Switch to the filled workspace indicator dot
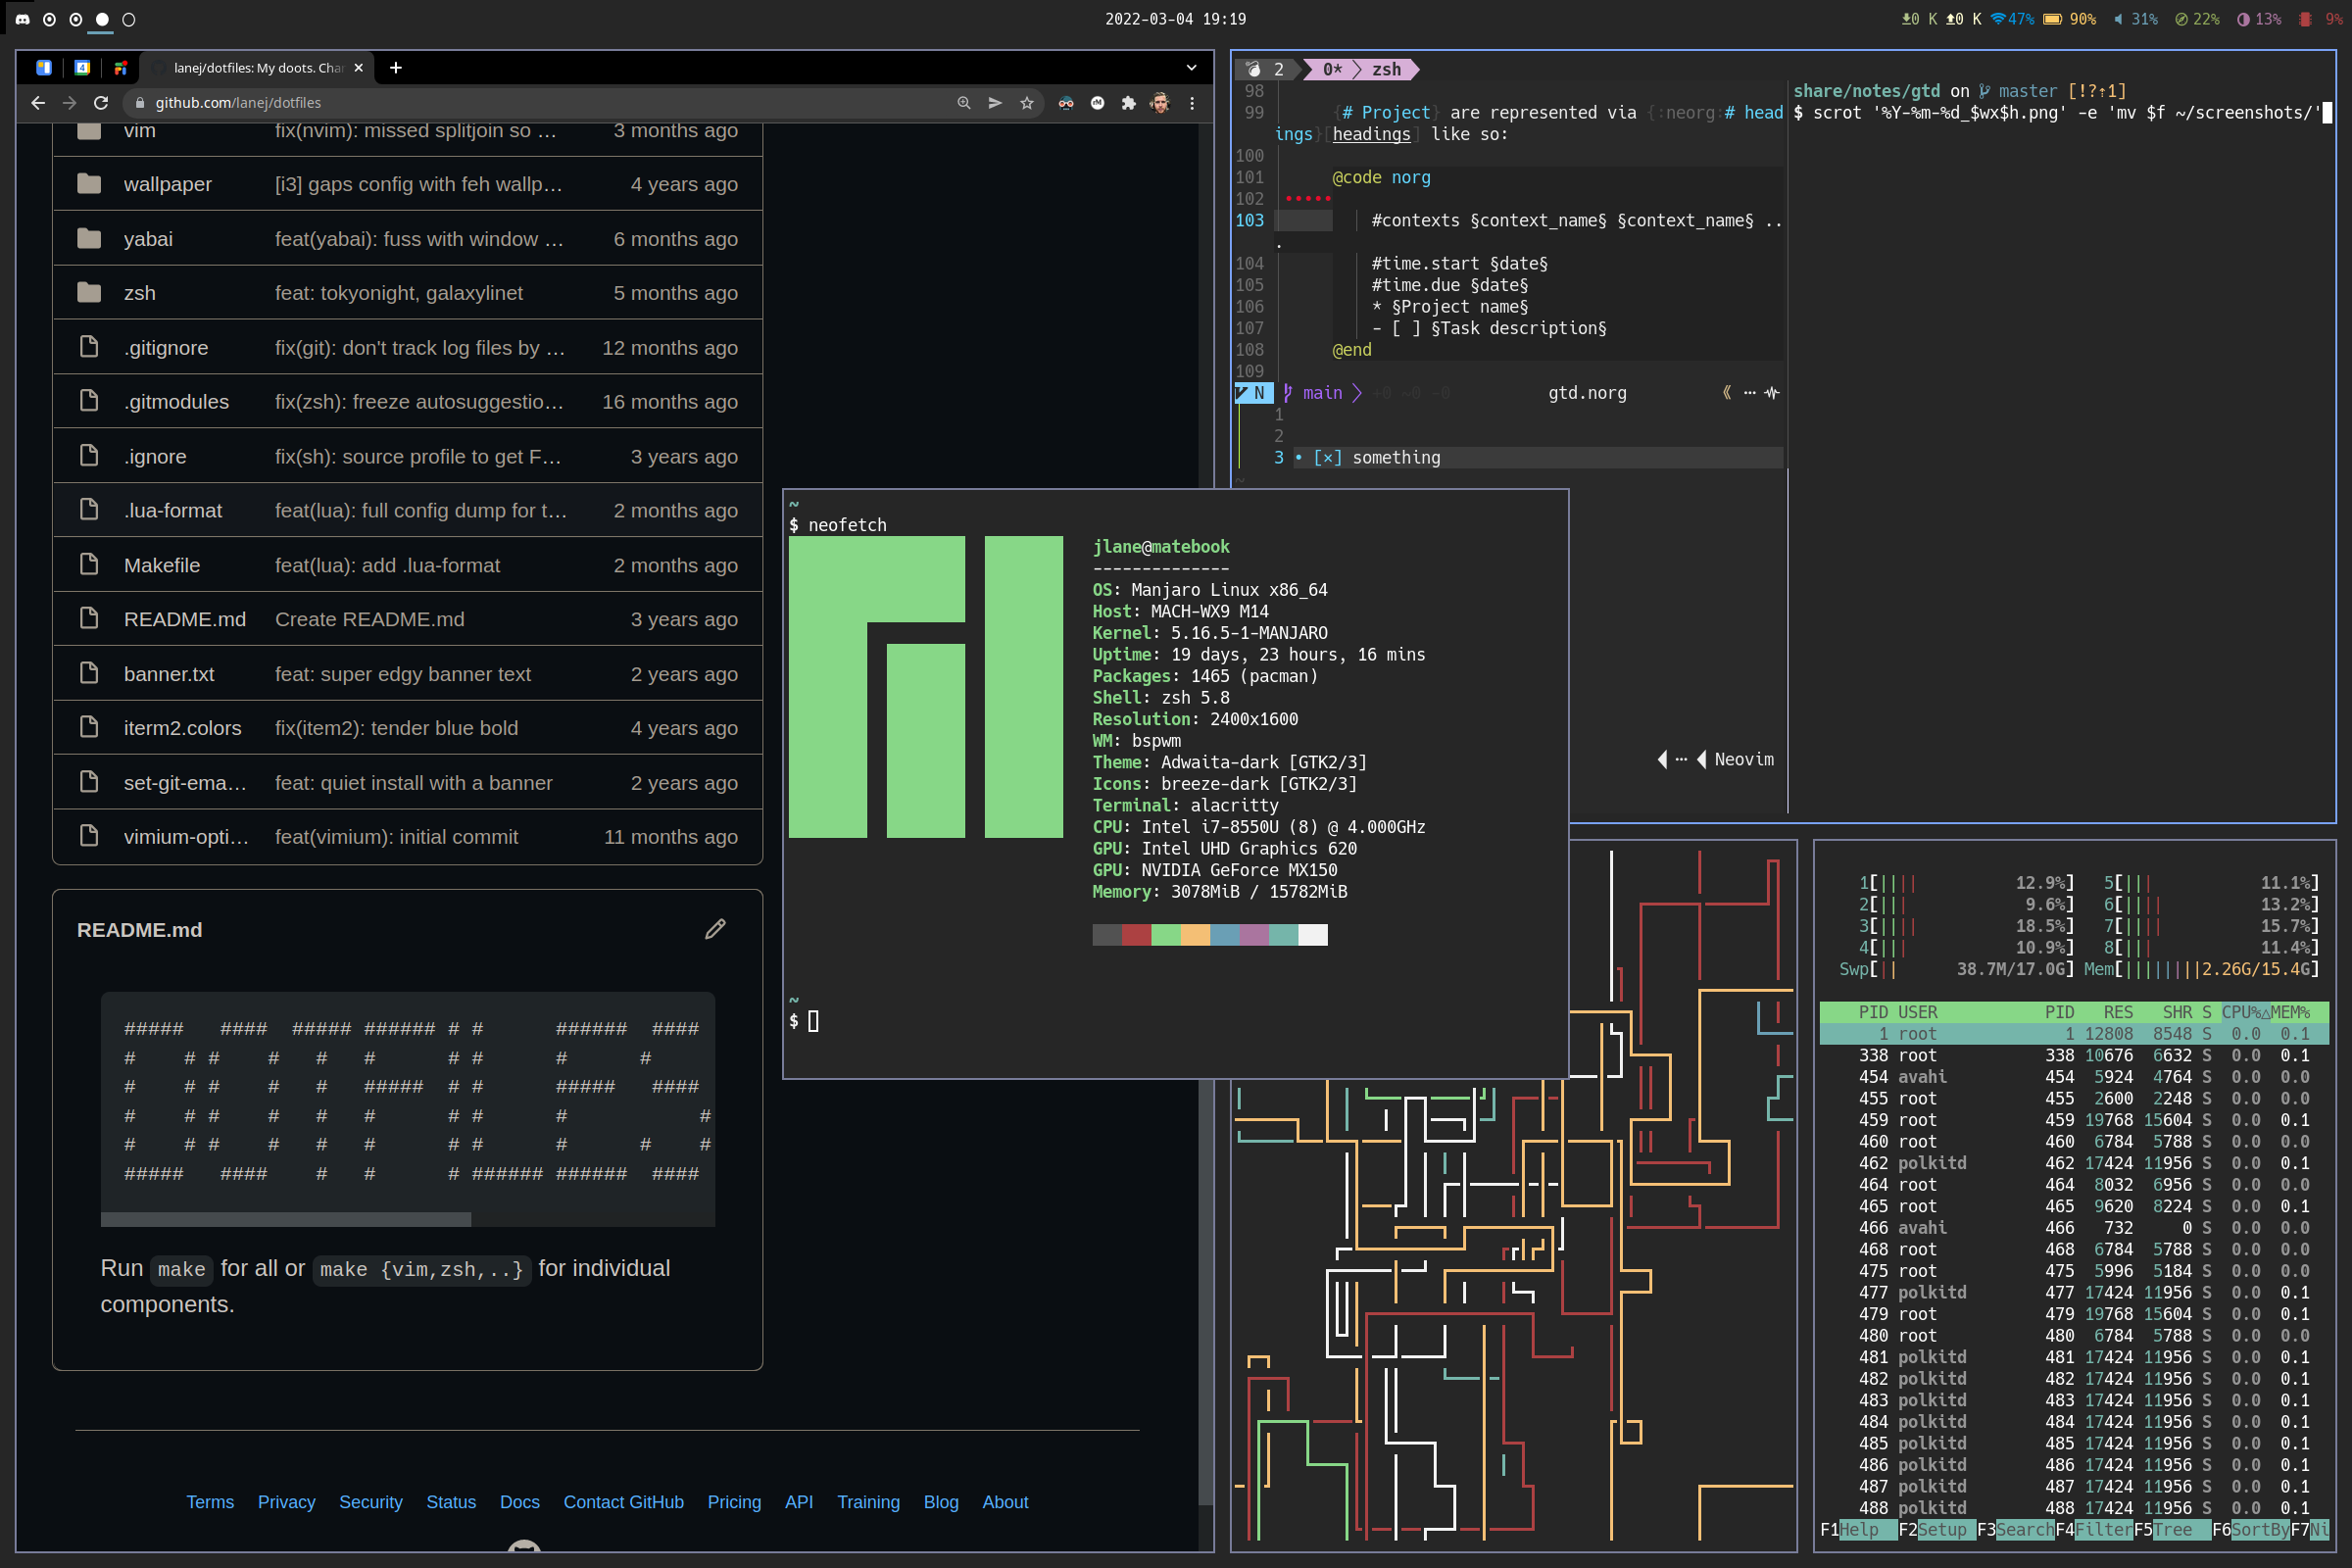This screenshot has height=1568, width=2352. 102,19
